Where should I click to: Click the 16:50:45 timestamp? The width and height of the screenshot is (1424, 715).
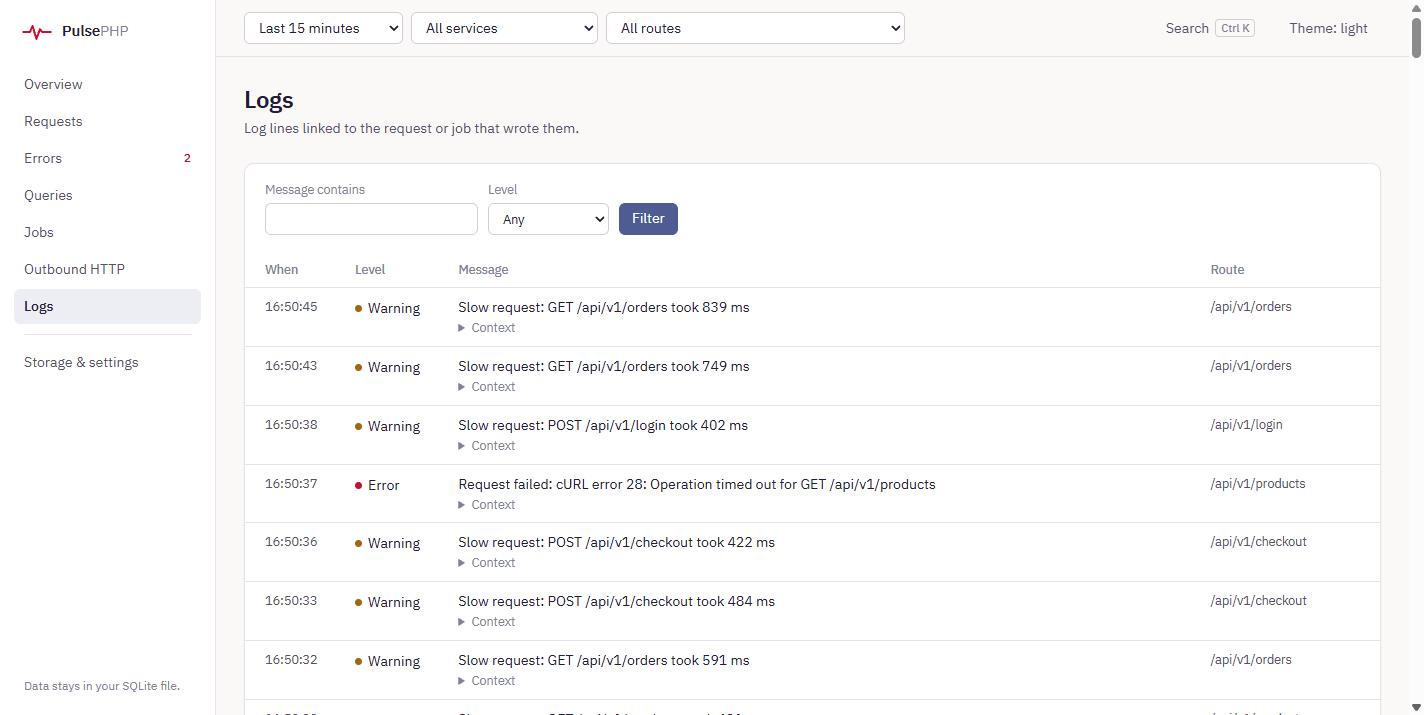tap(291, 307)
